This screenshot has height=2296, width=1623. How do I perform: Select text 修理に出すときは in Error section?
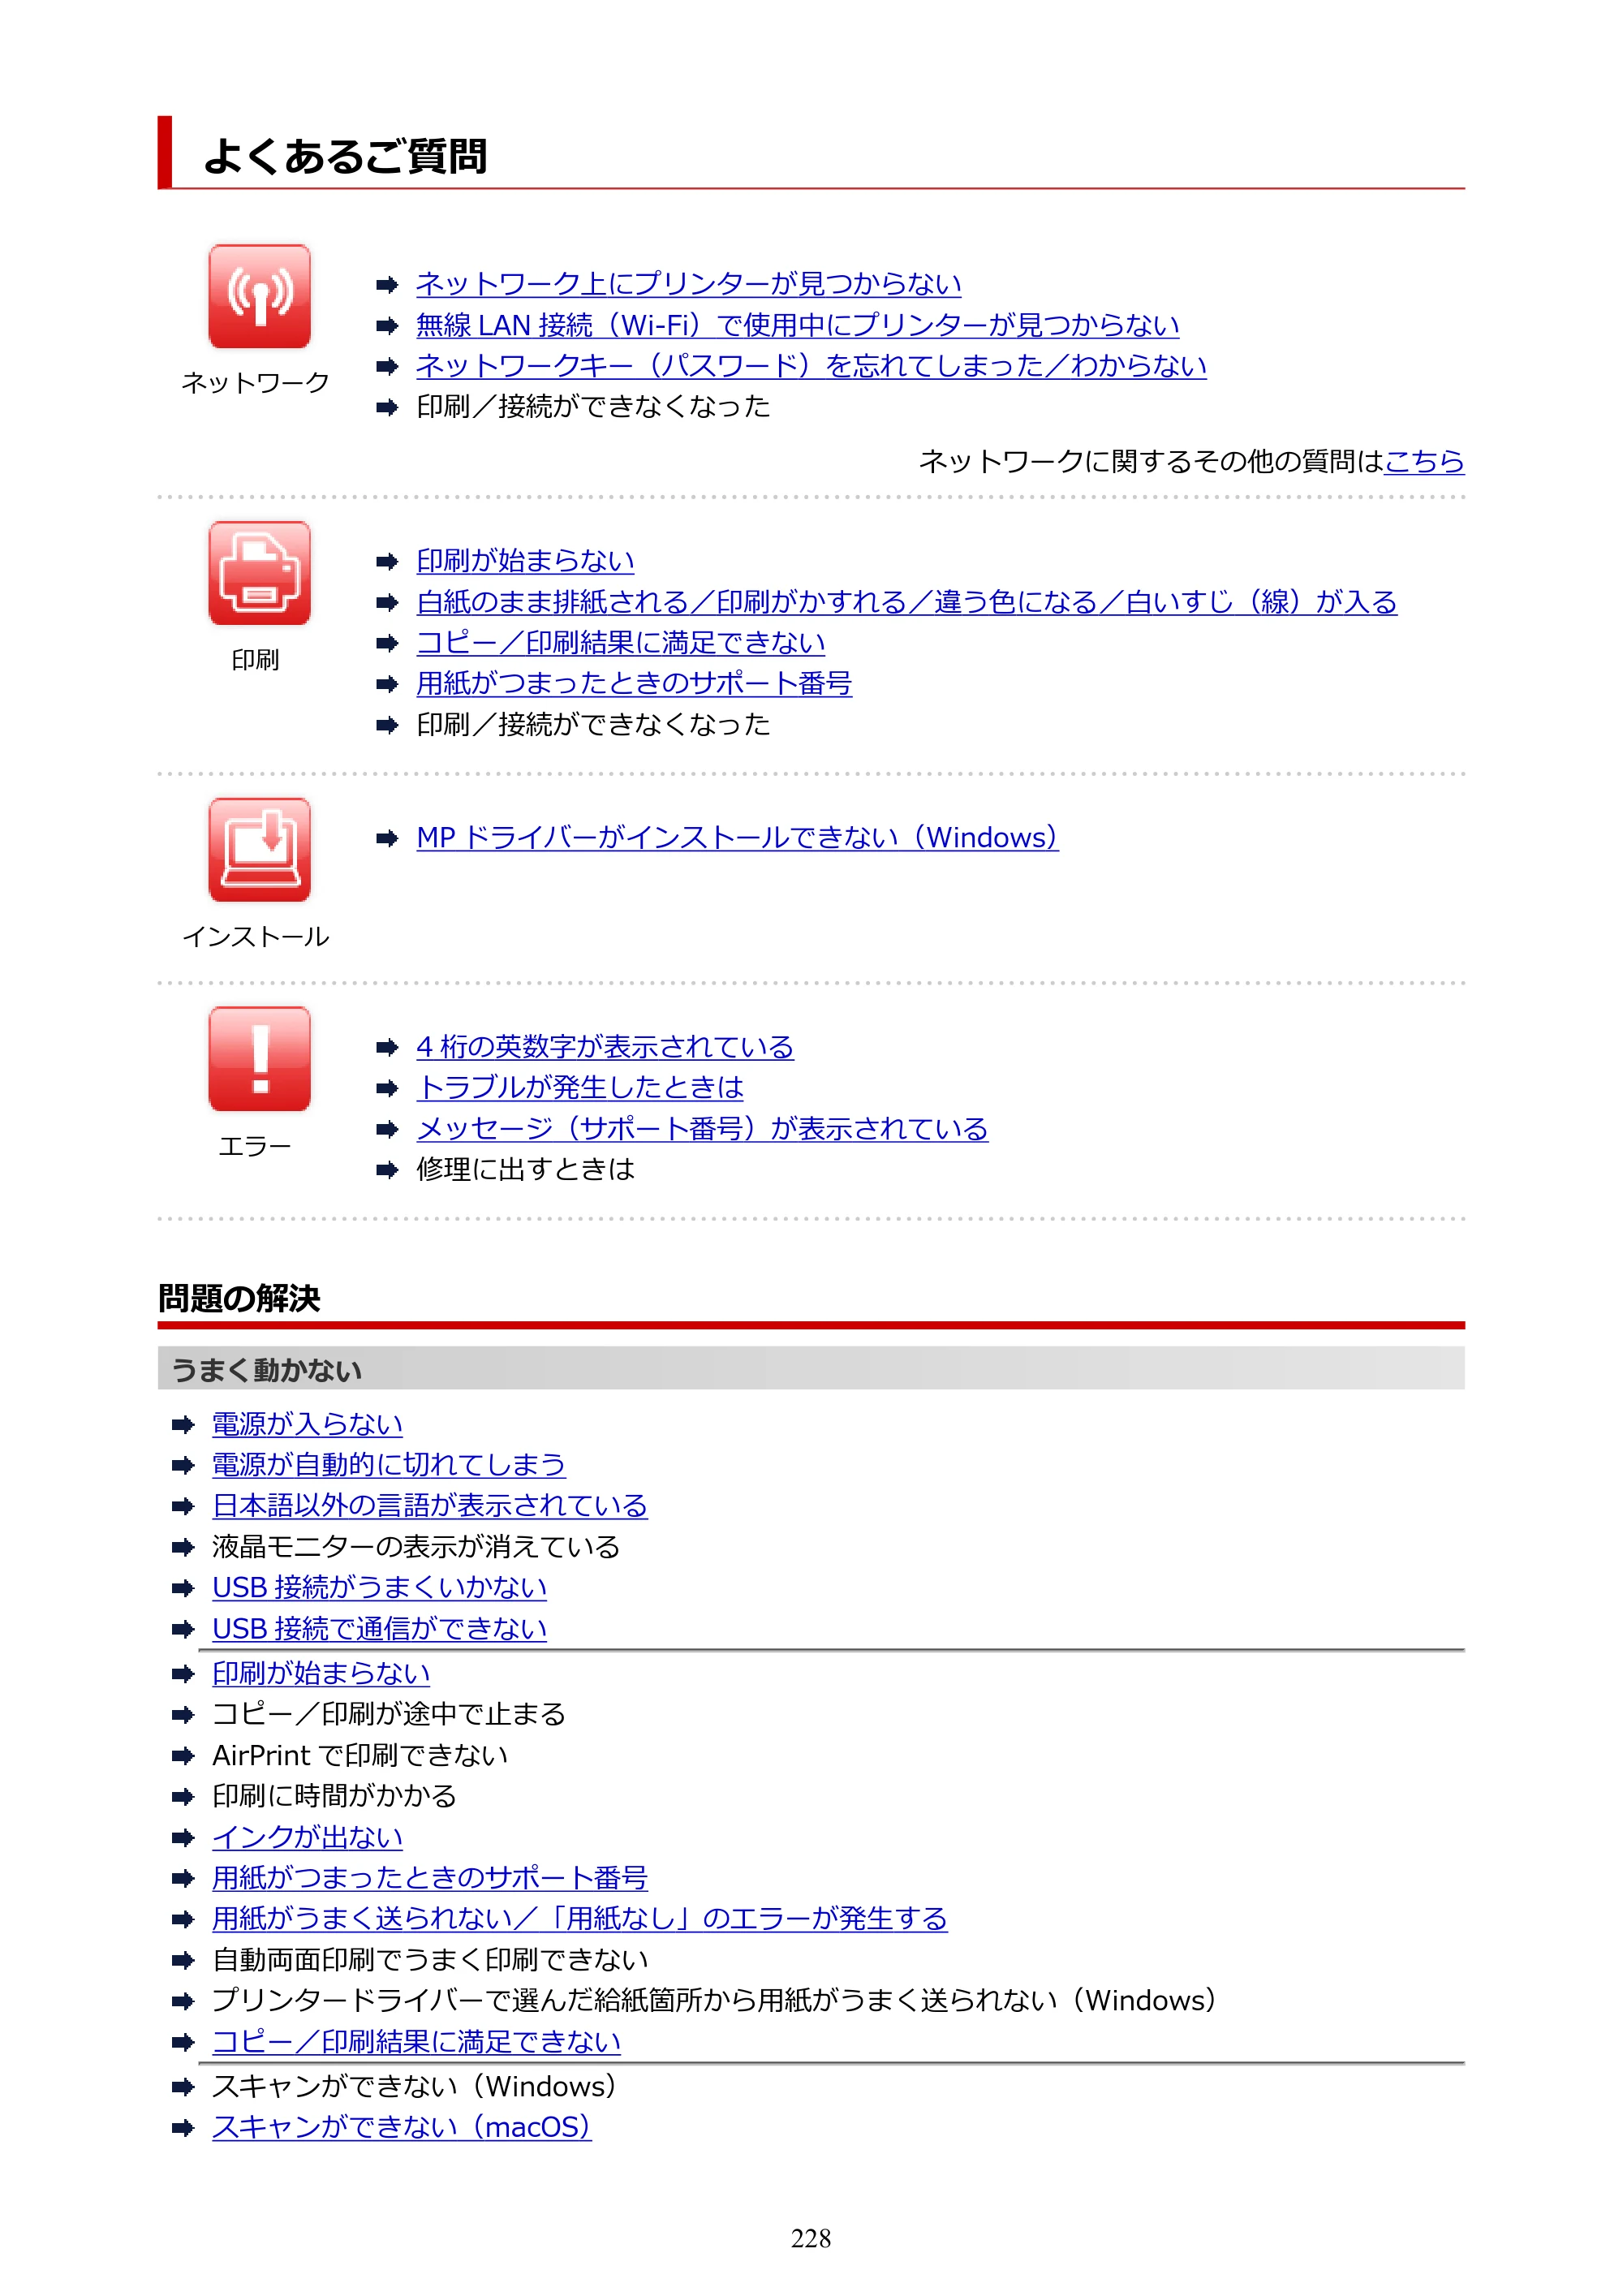[x=525, y=1170]
